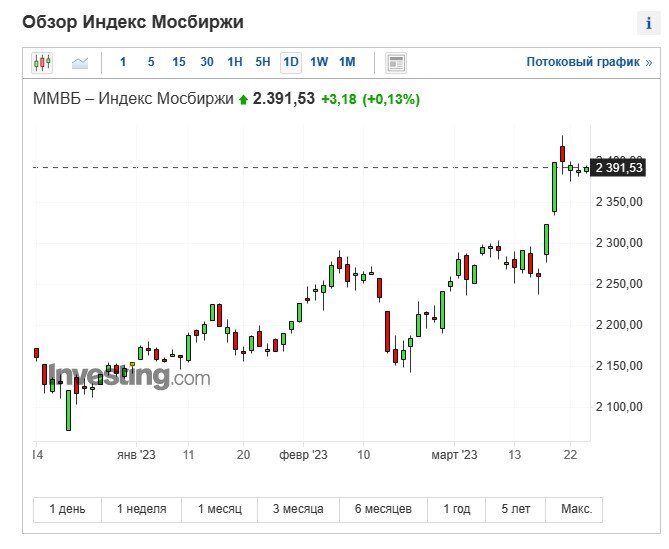Screen dimensions: 669x549
Task: Choose the 3 месяца range
Action: click(298, 509)
